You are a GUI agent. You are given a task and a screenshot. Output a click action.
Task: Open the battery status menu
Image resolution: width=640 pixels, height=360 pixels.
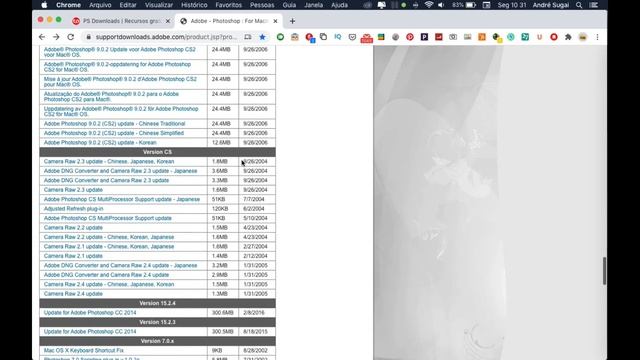[471, 5]
